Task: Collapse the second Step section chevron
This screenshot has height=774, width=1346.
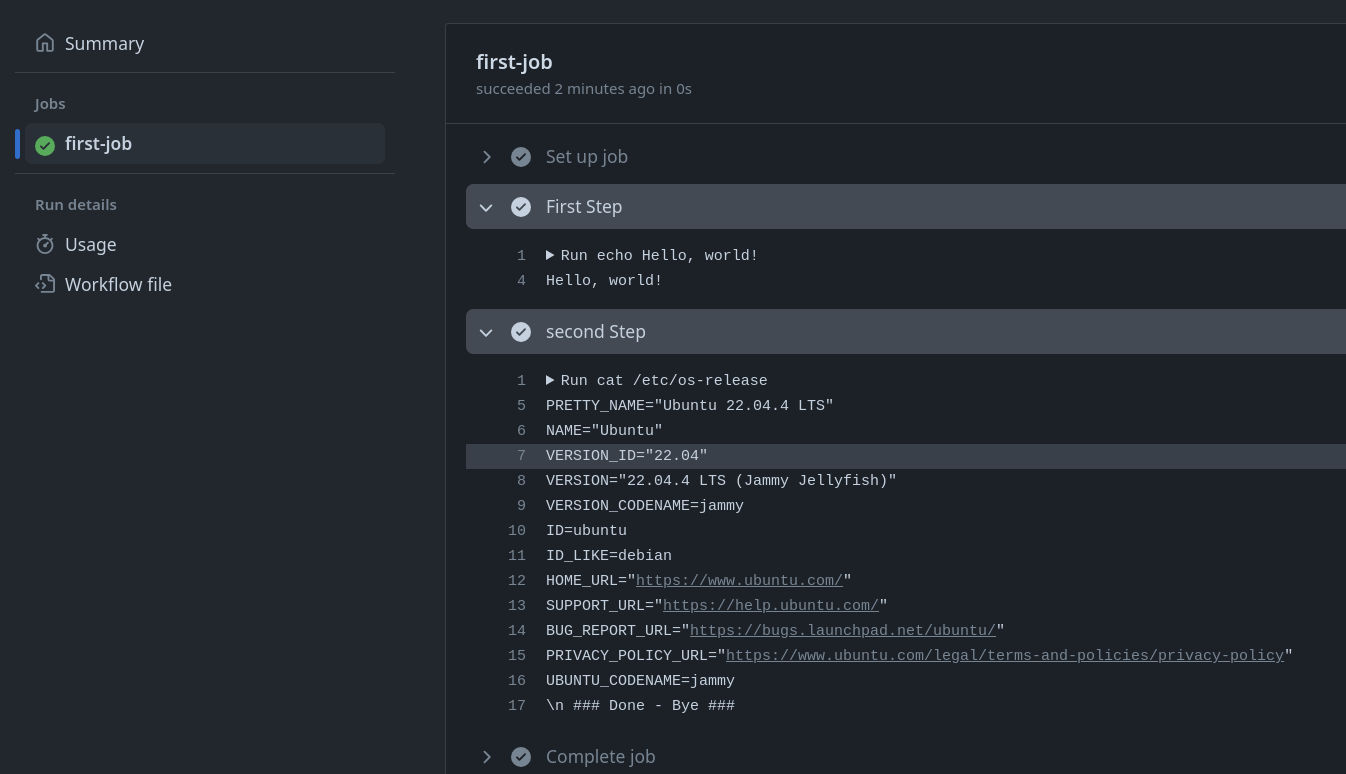Action: [487, 332]
